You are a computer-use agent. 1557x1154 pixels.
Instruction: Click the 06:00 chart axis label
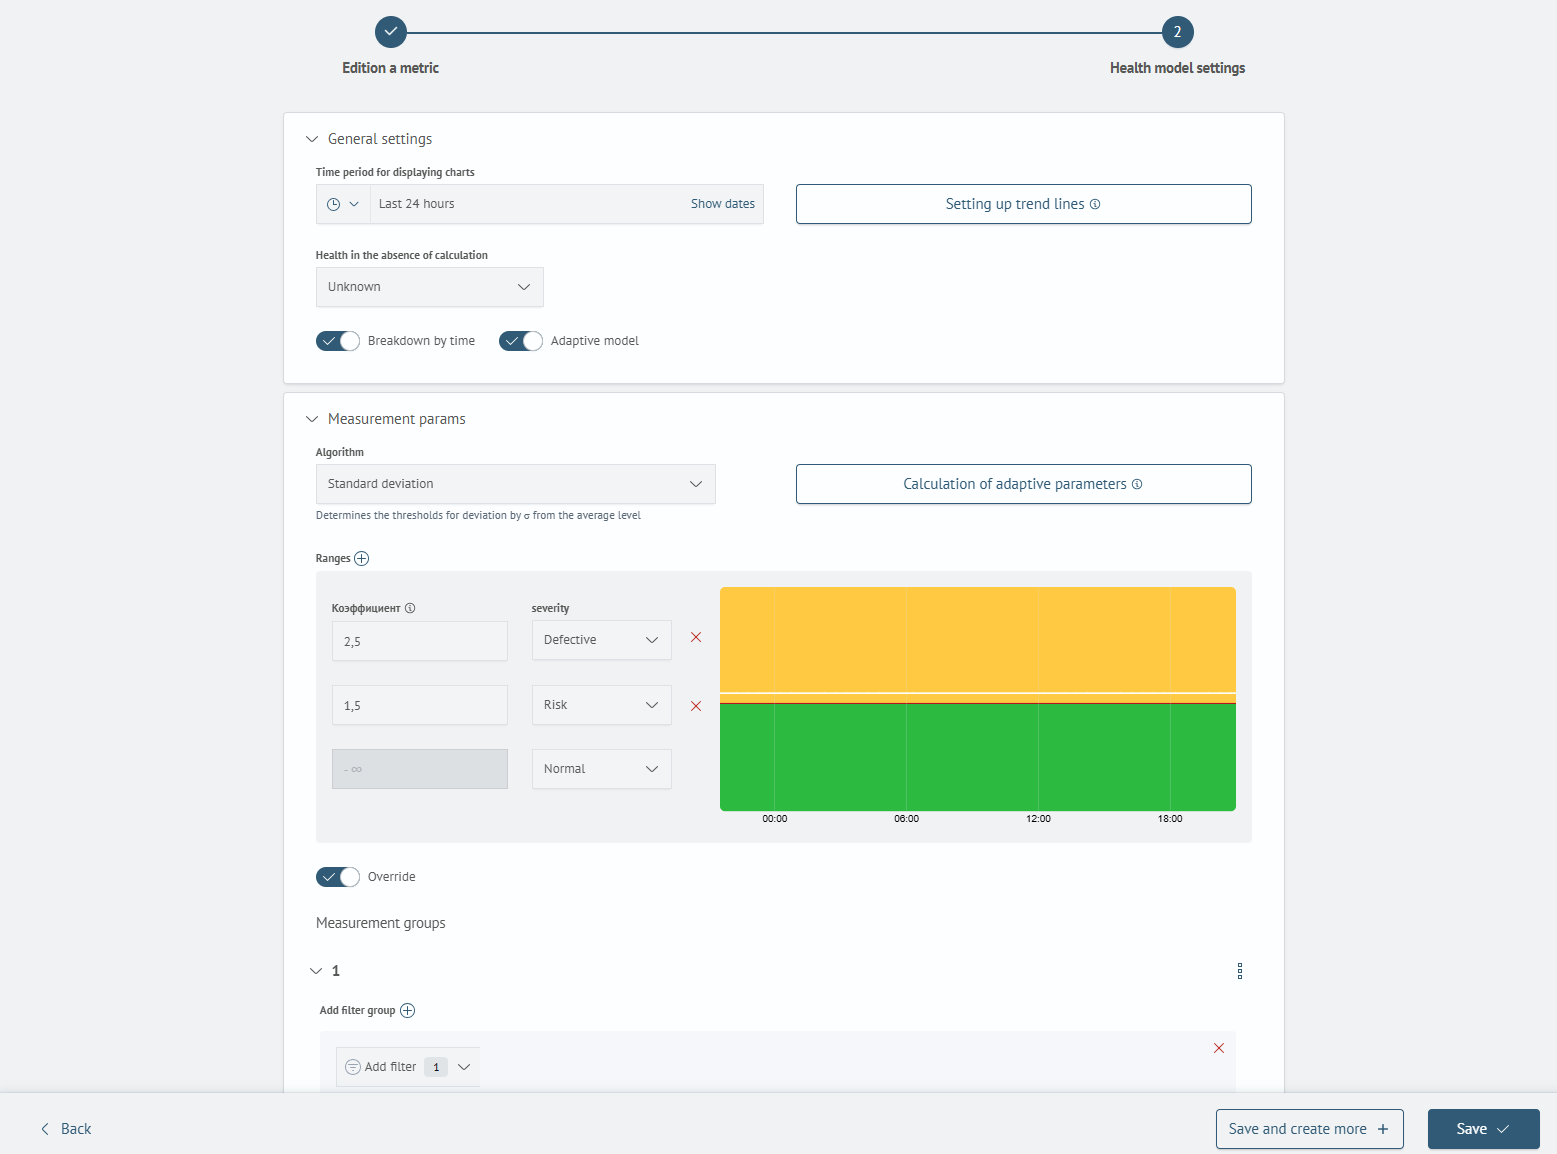(x=906, y=819)
